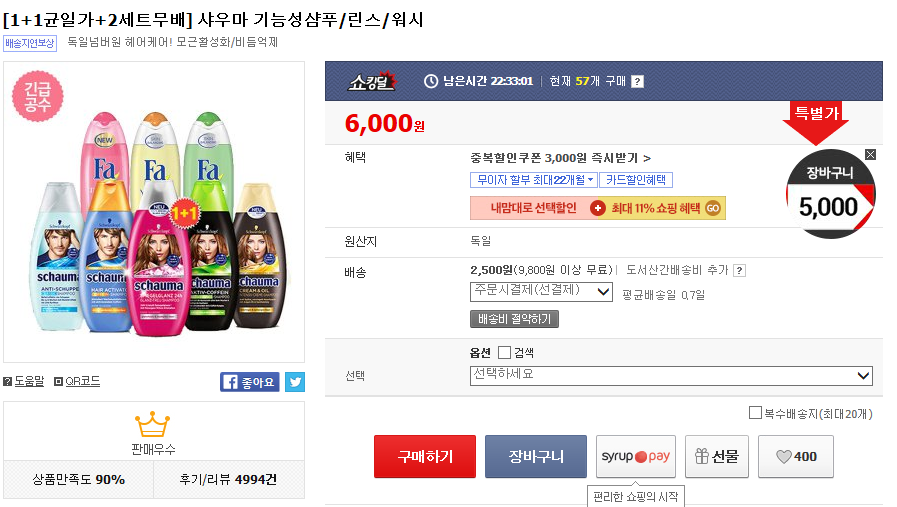
Task: Click the help icon next to 도서산간배송비 추가
Action: 739,270
